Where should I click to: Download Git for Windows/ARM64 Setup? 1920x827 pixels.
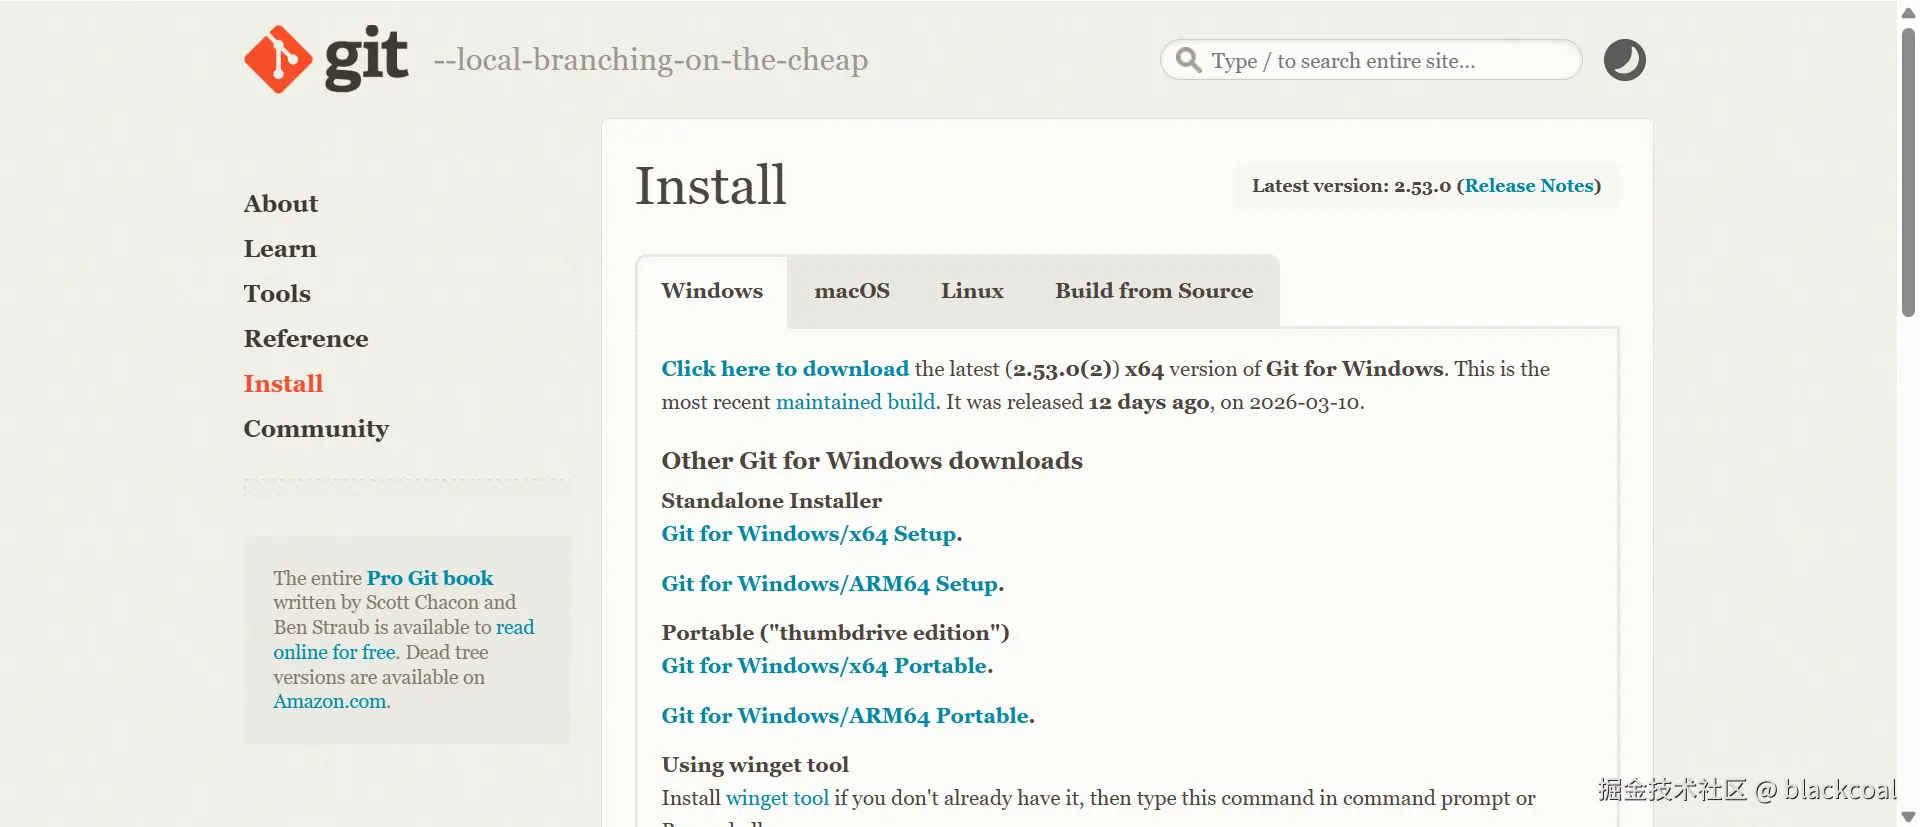pyautogui.click(x=830, y=584)
